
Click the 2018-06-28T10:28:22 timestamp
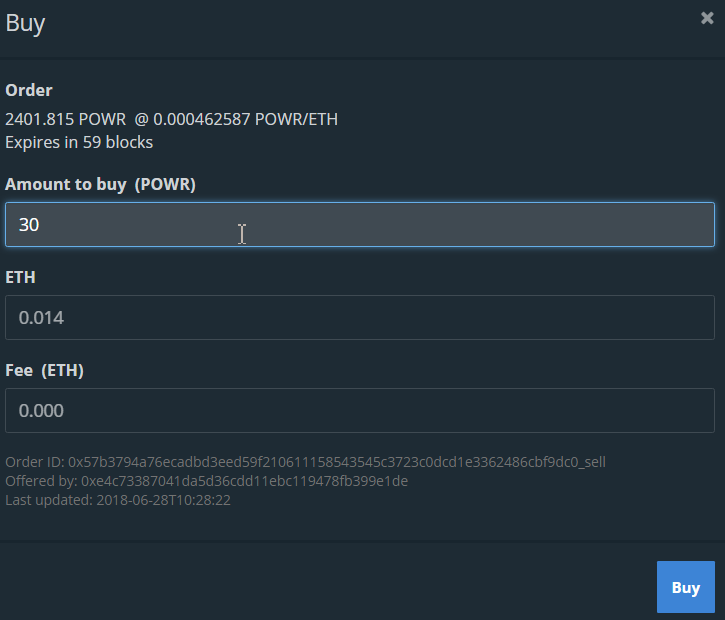click(x=163, y=500)
